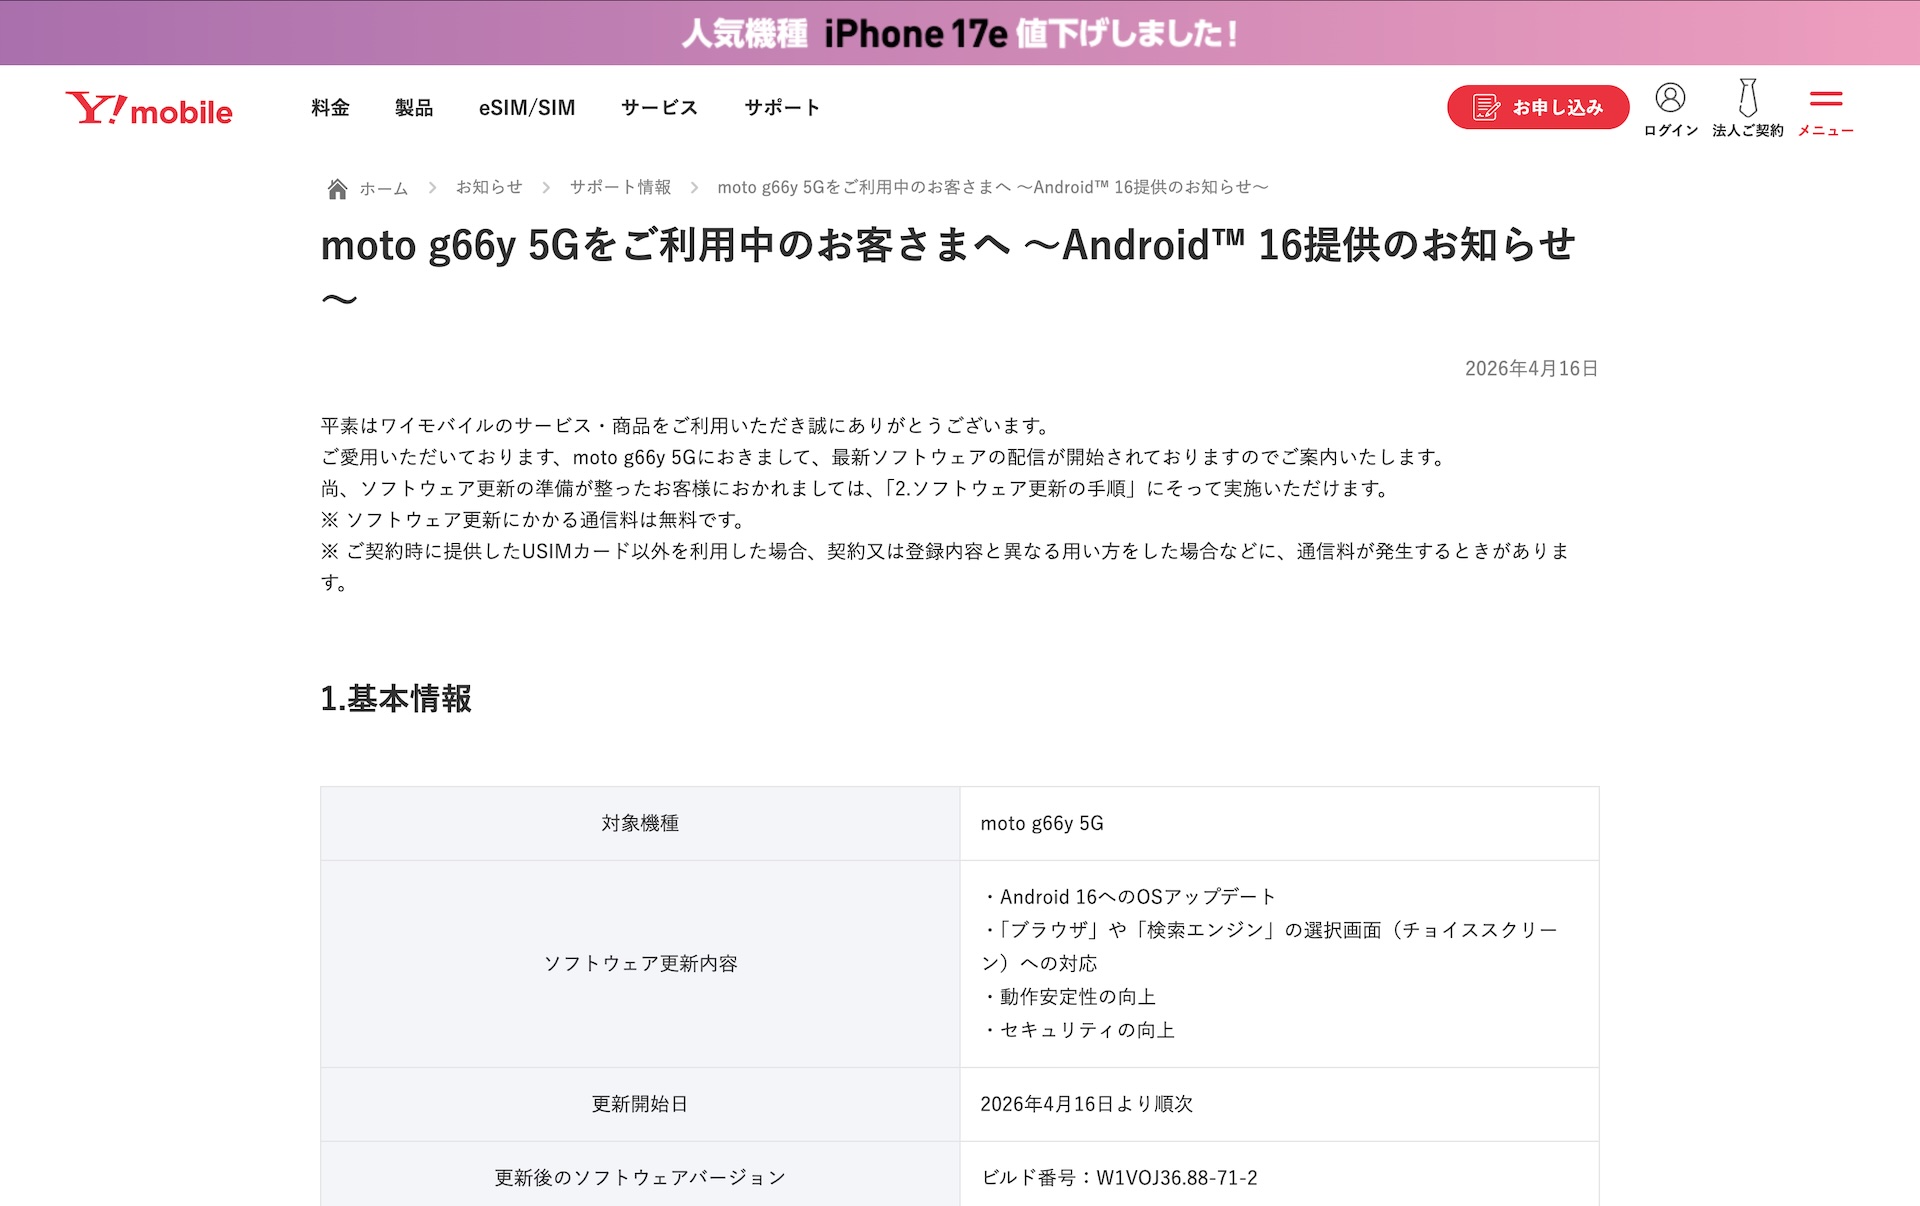The width and height of the screenshot is (1920, 1206).
Task: Click the お申し込み red button
Action: coord(1537,107)
